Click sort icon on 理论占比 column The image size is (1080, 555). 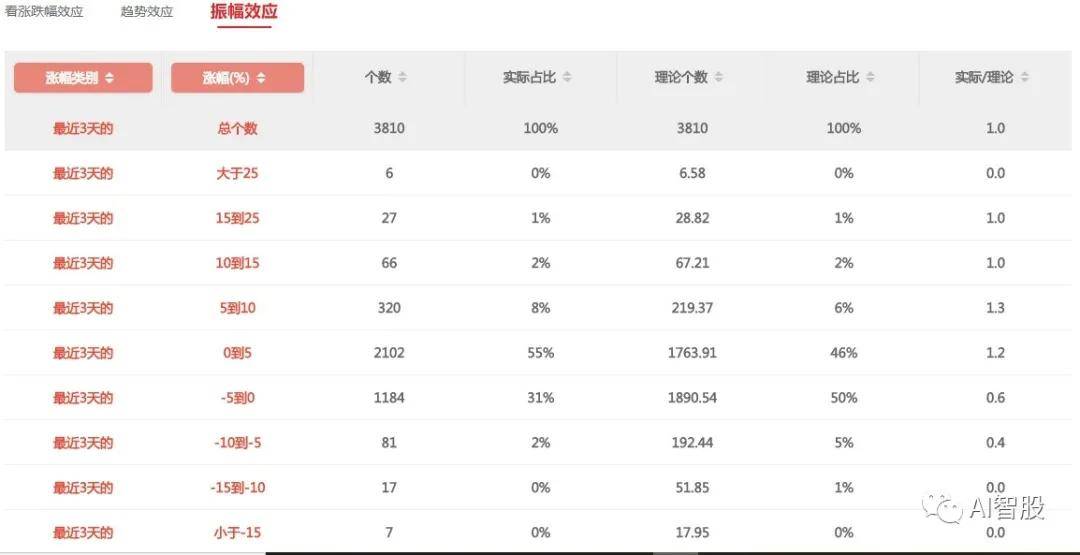870,77
